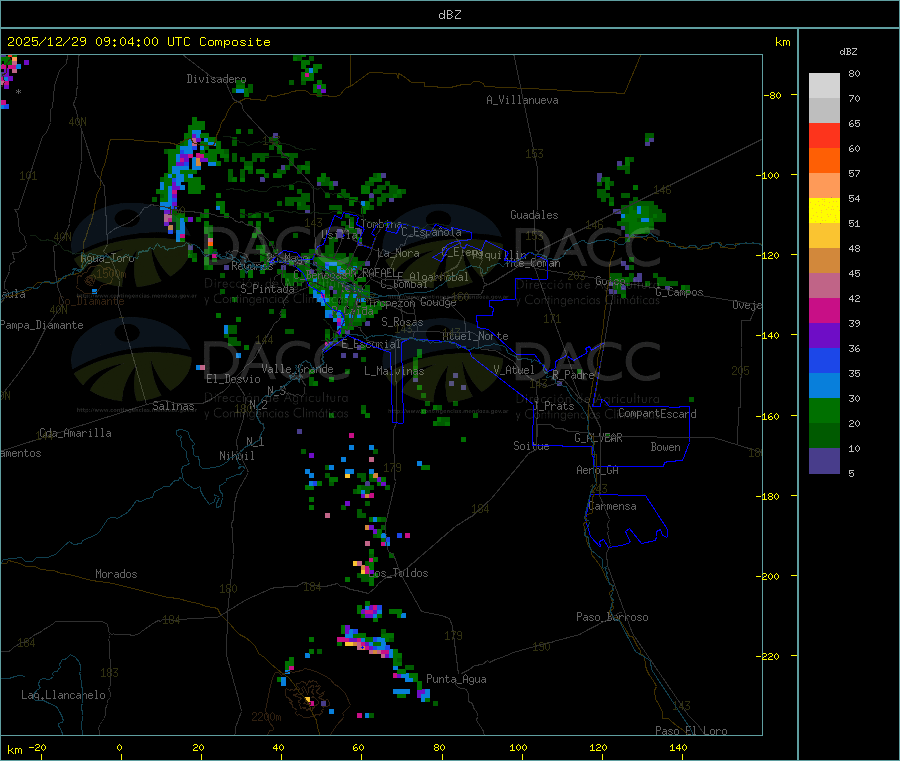Click the L_Malvinas map label
Viewport: 900px width, 761px height.
point(394,371)
